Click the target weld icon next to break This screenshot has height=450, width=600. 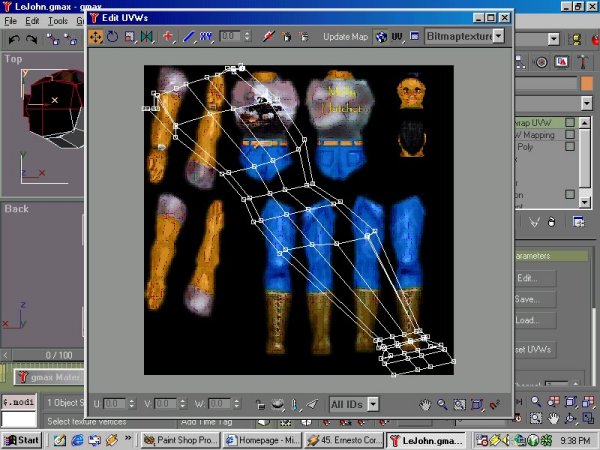[286, 37]
